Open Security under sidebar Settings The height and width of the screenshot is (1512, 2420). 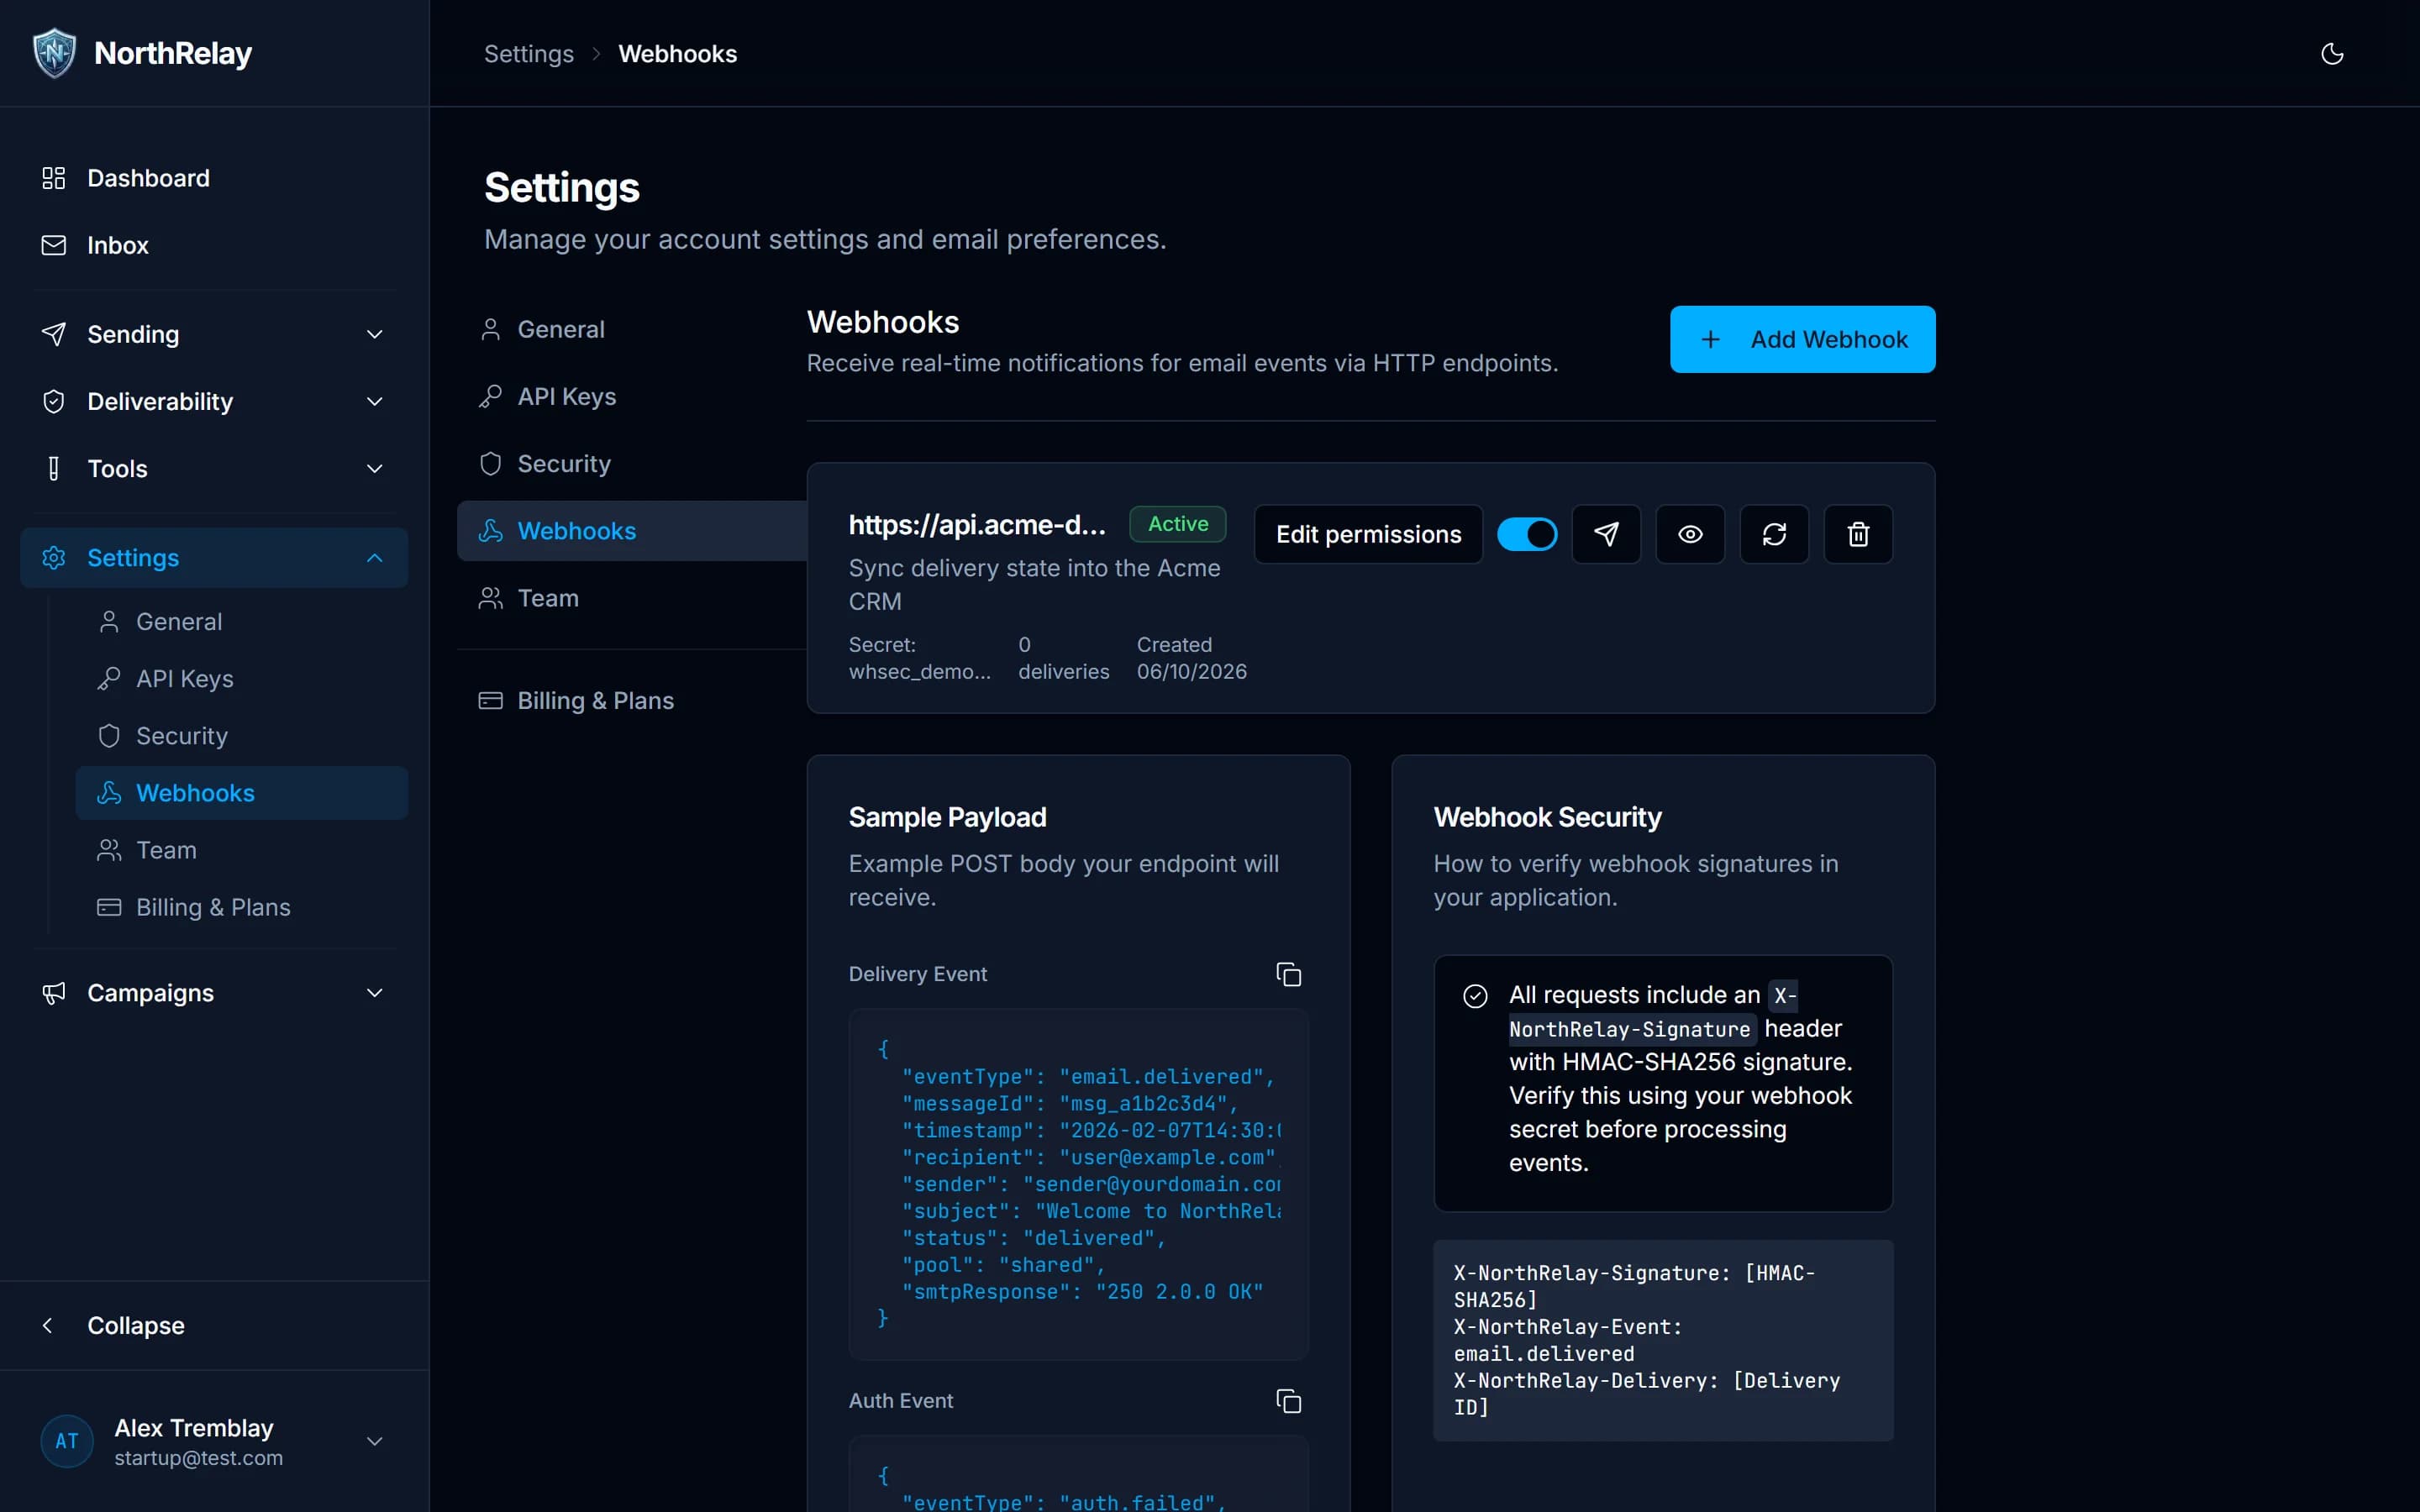pos(242,736)
